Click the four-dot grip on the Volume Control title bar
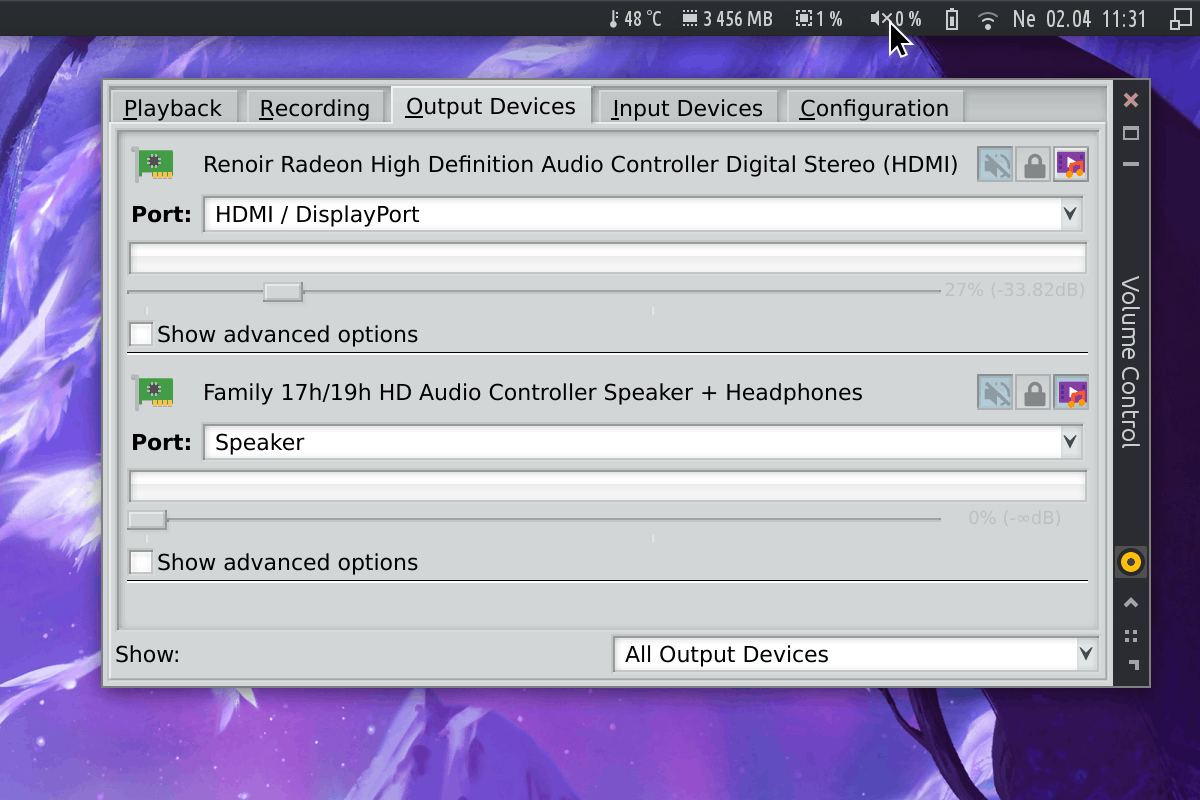Viewport: 1200px width, 800px height. click(x=1131, y=635)
